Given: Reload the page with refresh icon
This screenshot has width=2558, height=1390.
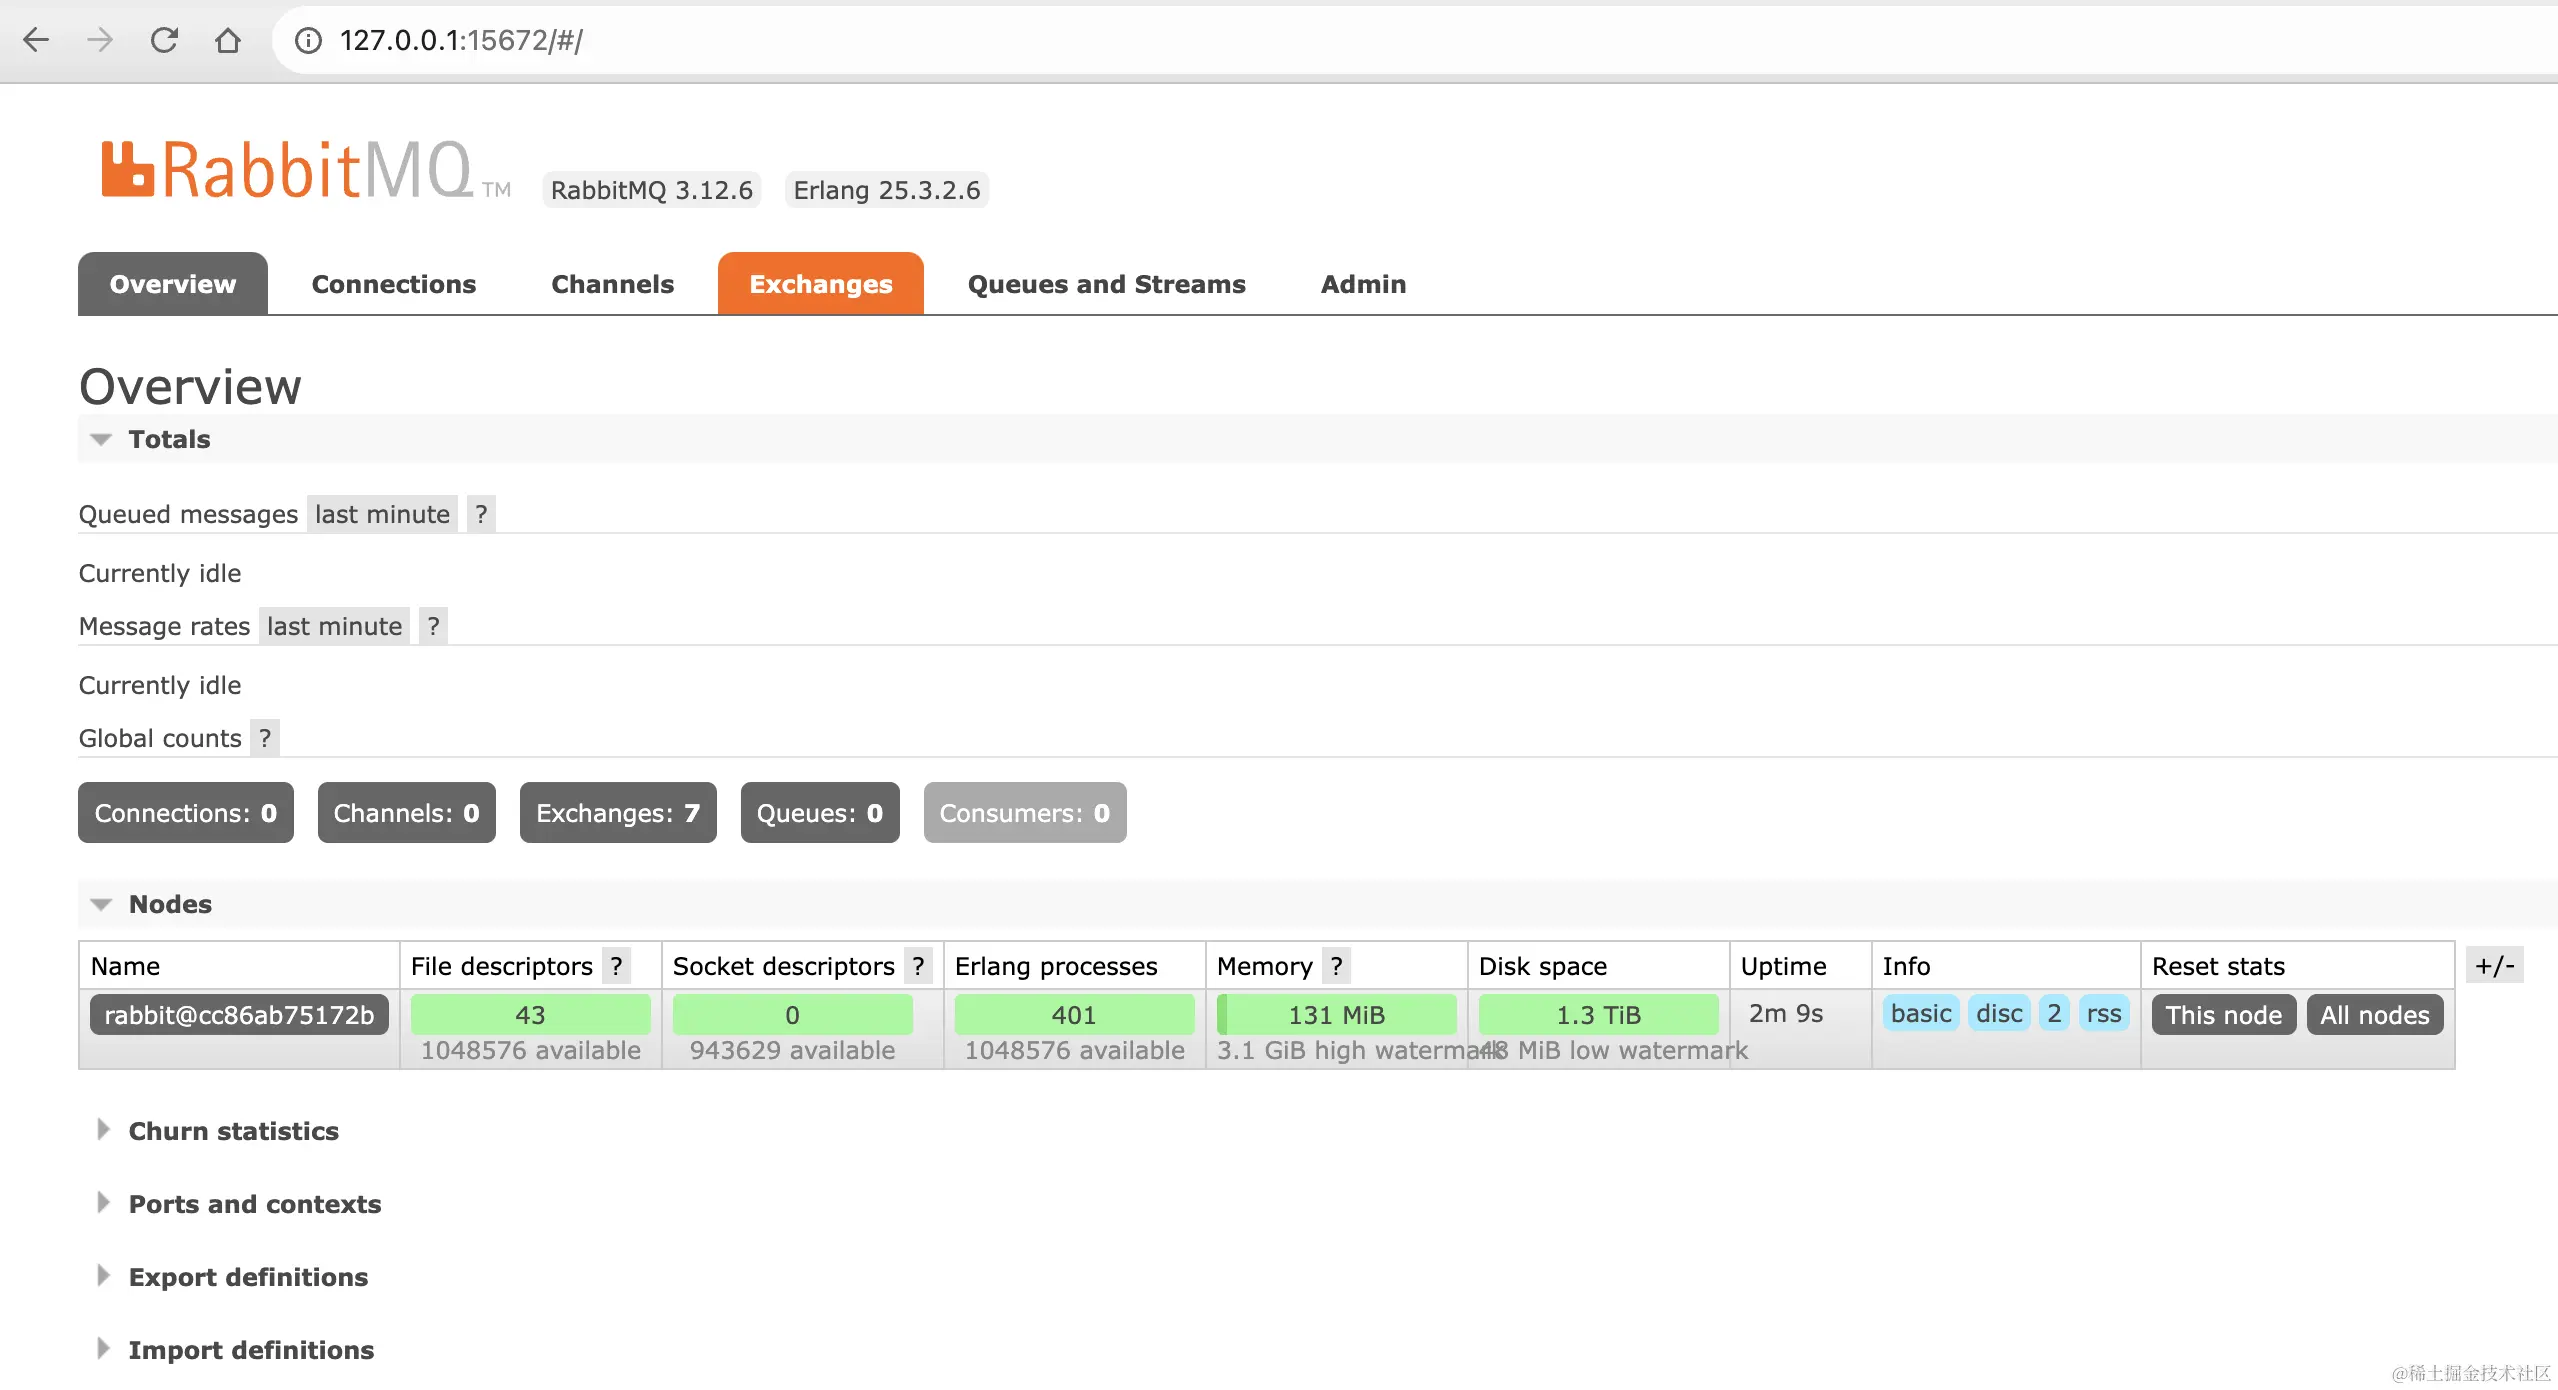Looking at the screenshot, I should coord(164,40).
